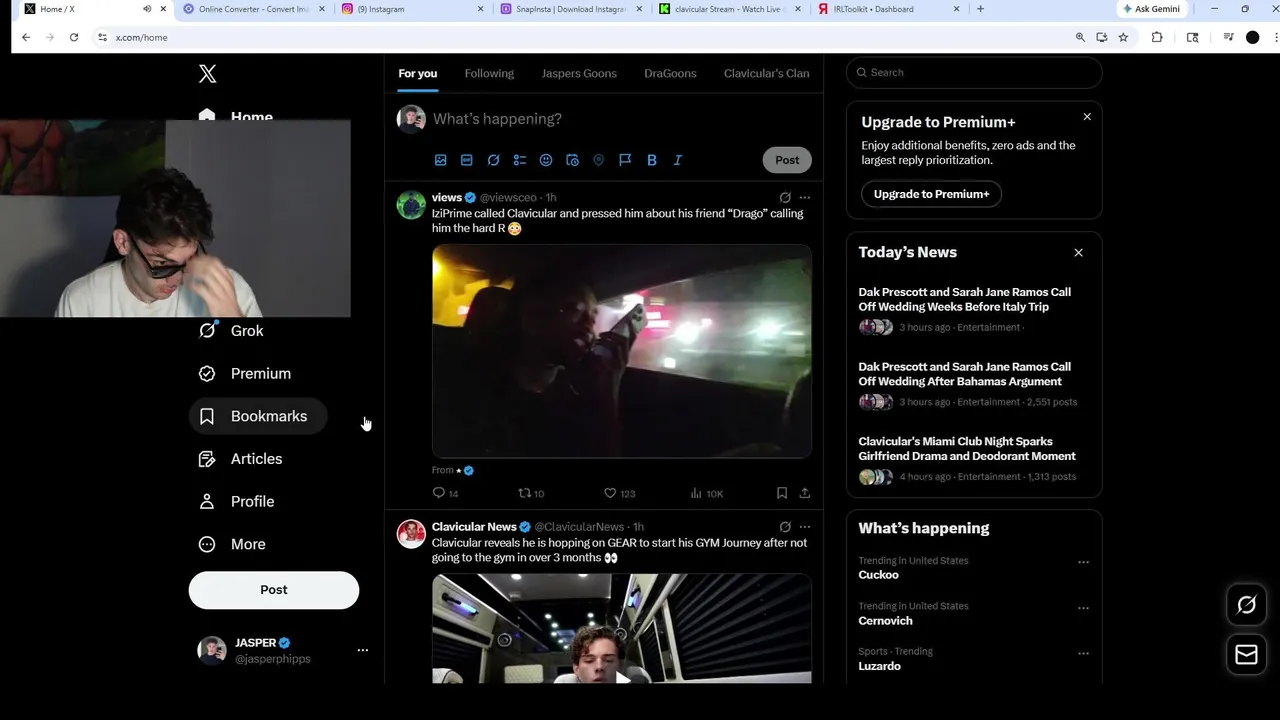The width and height of the screenshot is (1280, 720).
Task: Click the Ask Gemini button
Action: coord(1152,9)
